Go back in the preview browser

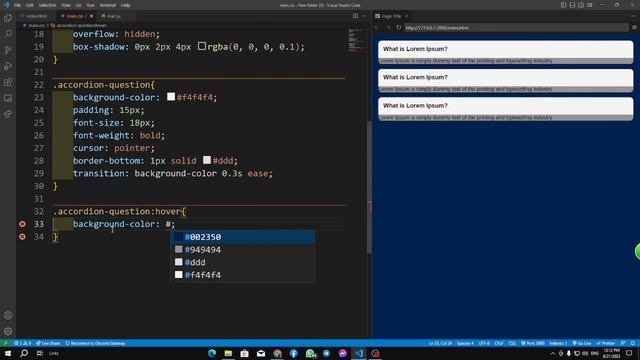click(377, 27)
